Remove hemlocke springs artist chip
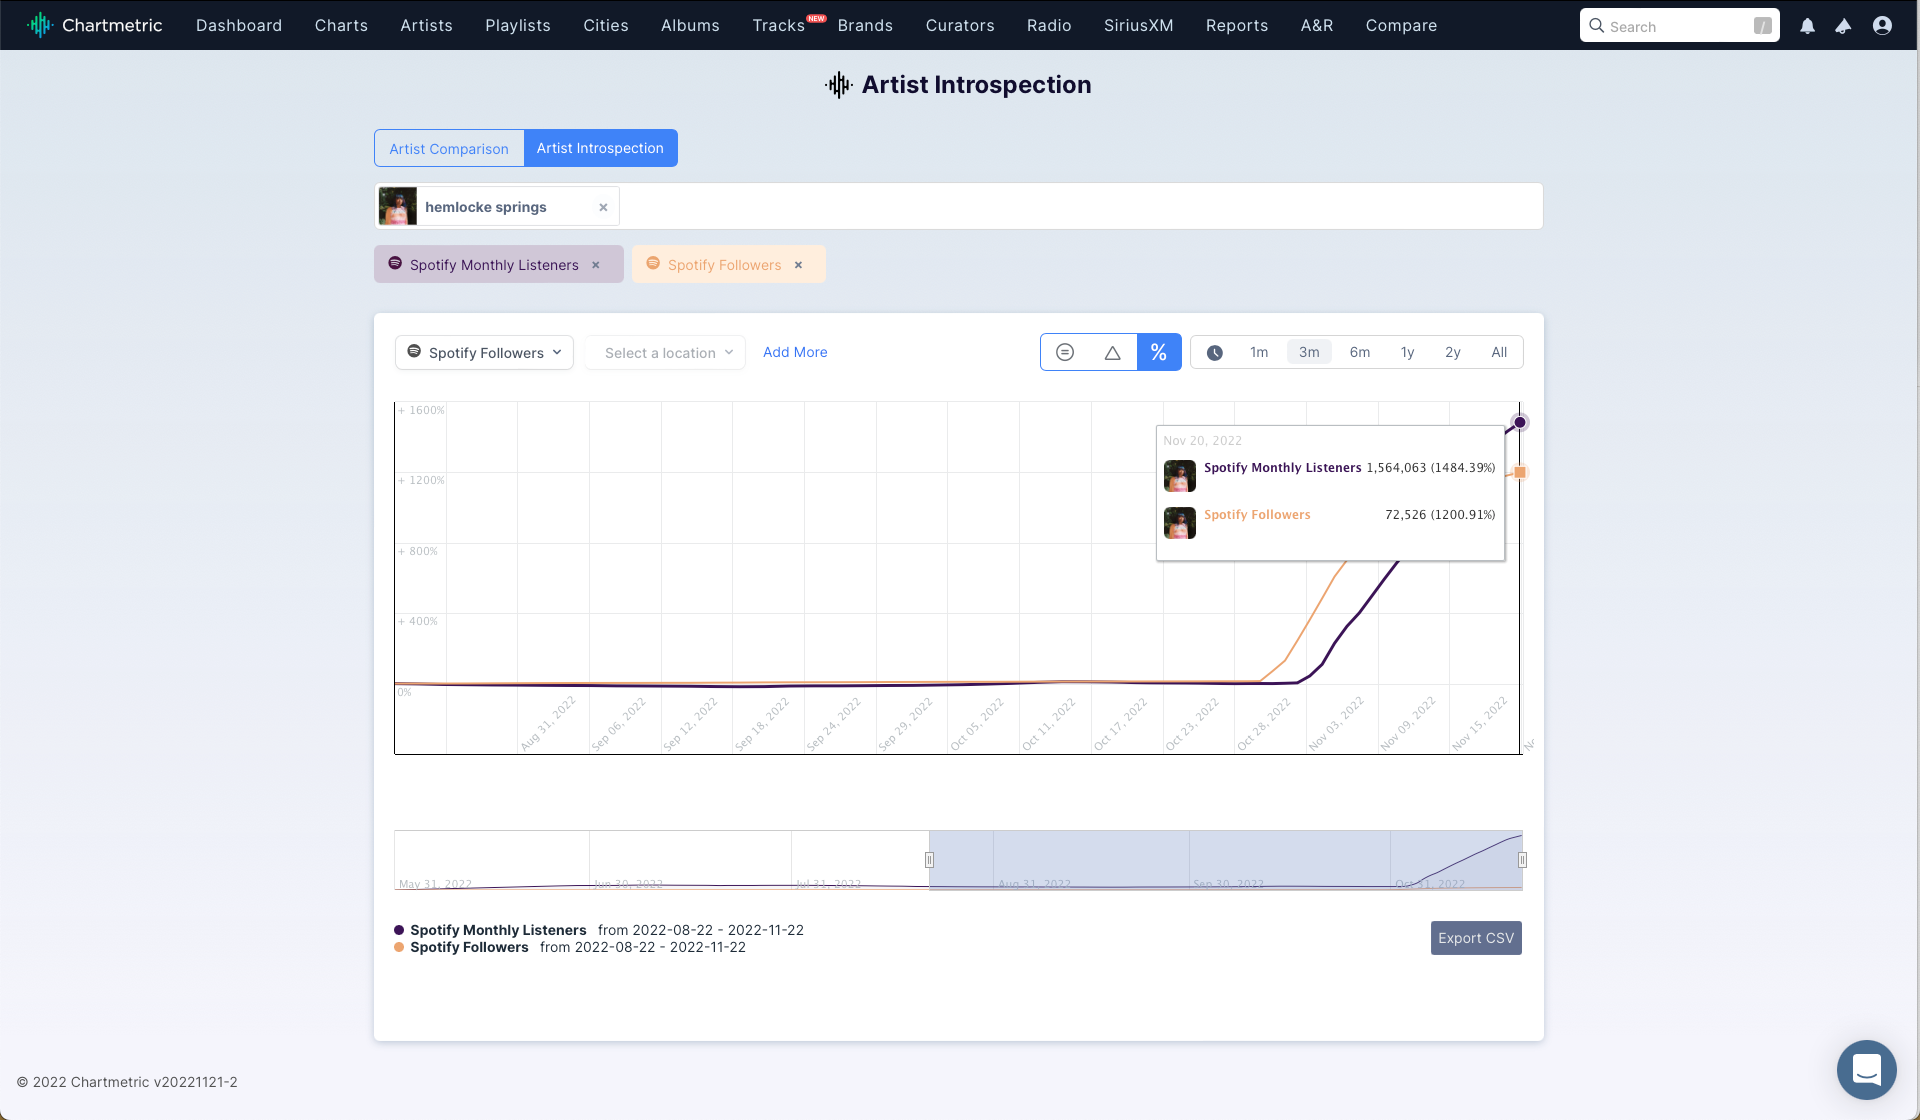Viewport: 1920px width, 1120px height. pyautogui.click(x=603, y=208)
